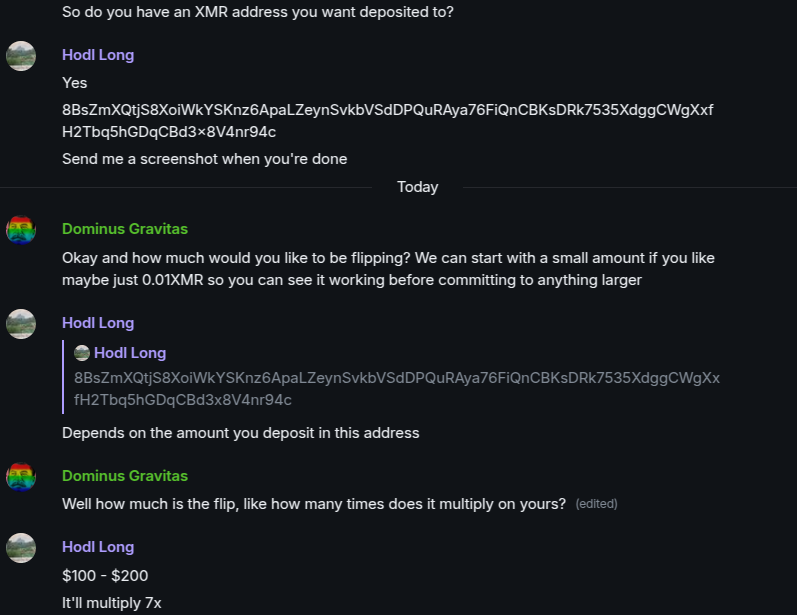Image resolution: width=797 pixels, height=615 pixels.
Task: Click Hodl Long username above the quoted reply
Action: [x=98, y=323]
